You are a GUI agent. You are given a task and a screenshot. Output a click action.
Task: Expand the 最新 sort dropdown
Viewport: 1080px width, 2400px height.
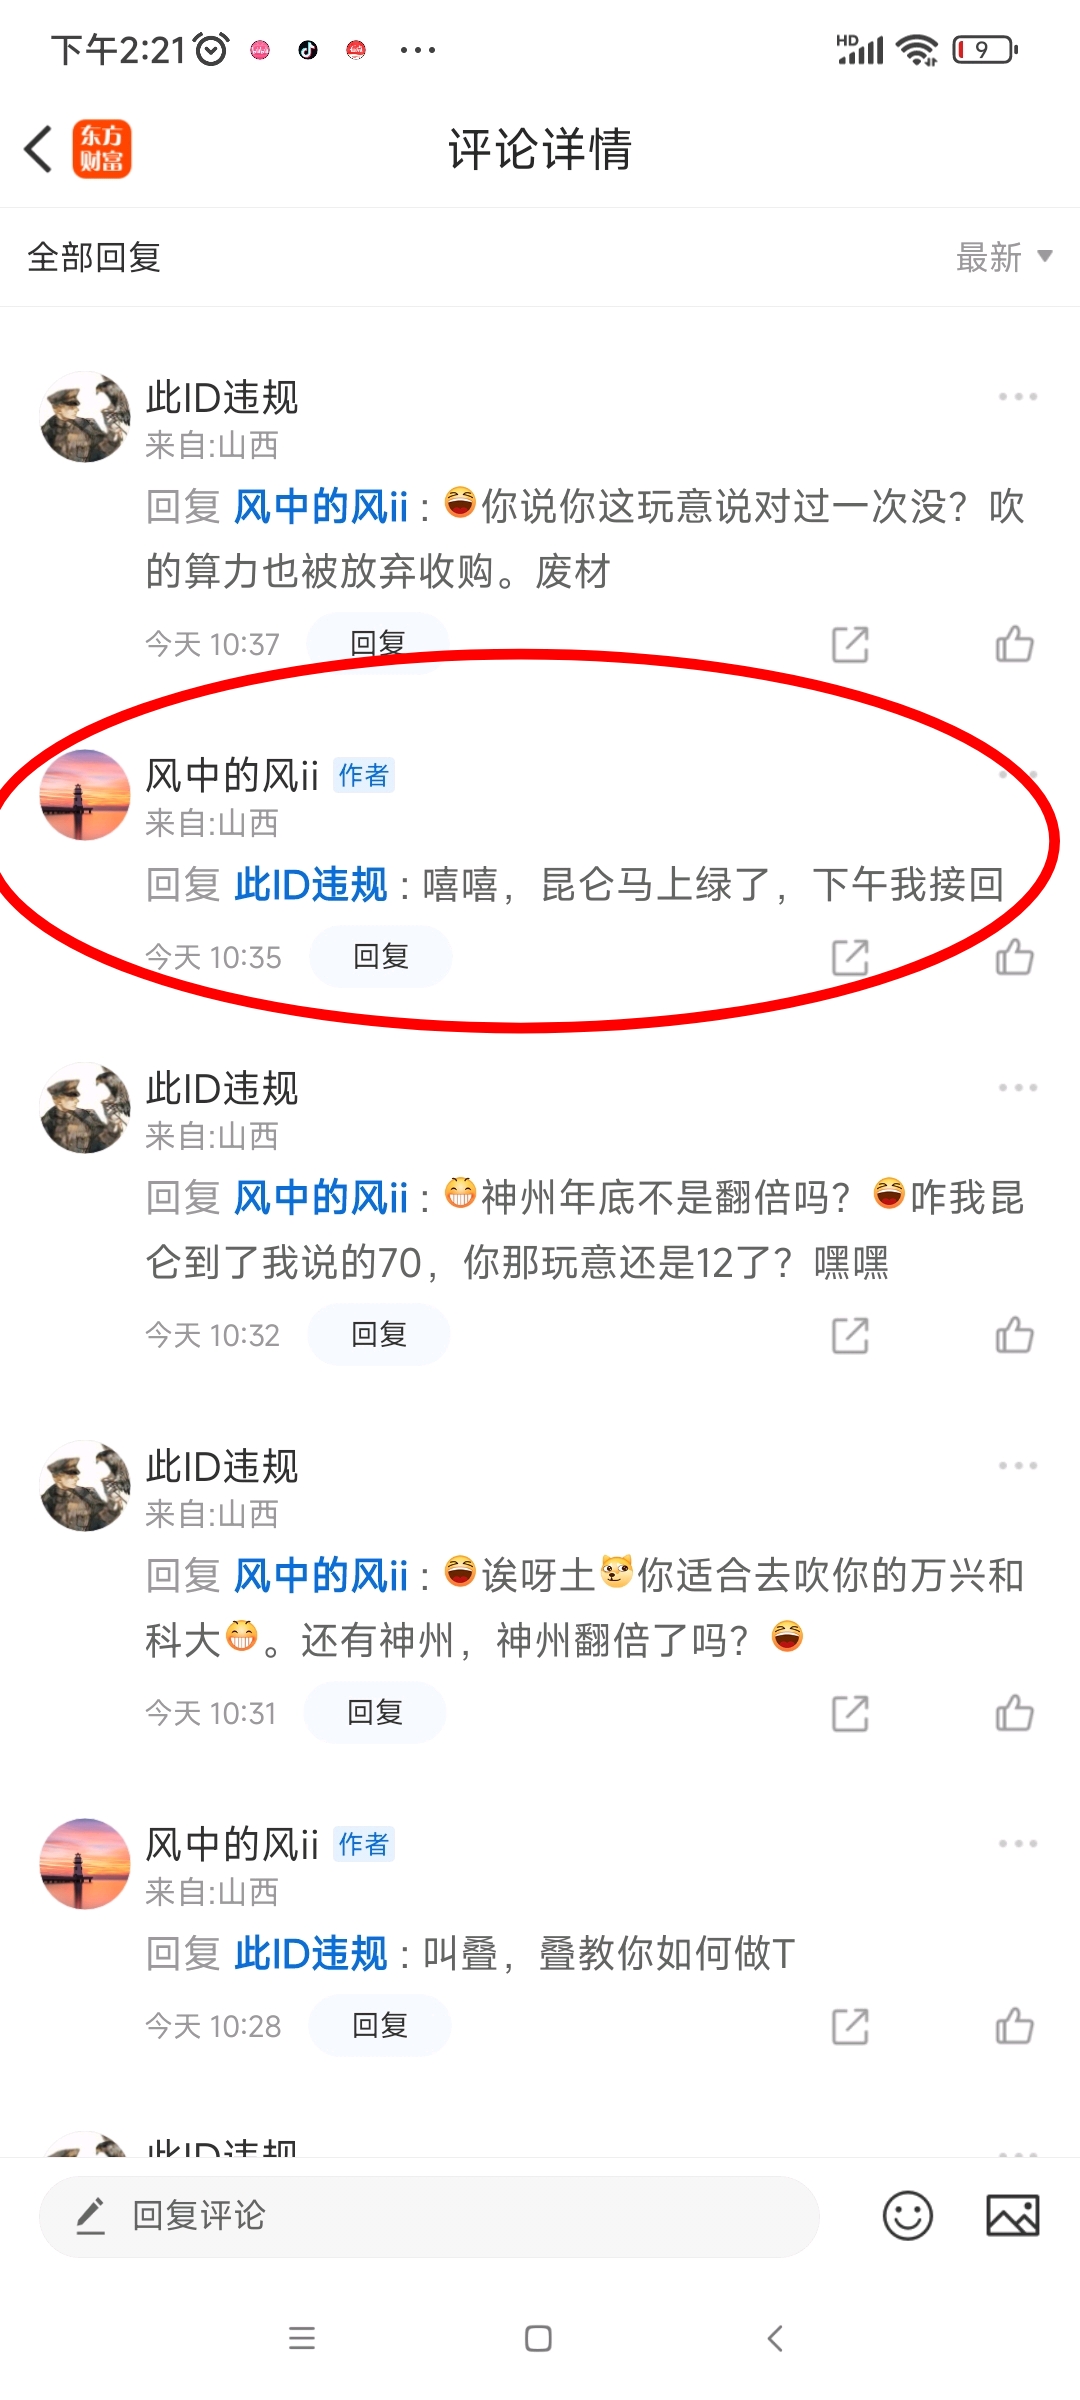1004,257
